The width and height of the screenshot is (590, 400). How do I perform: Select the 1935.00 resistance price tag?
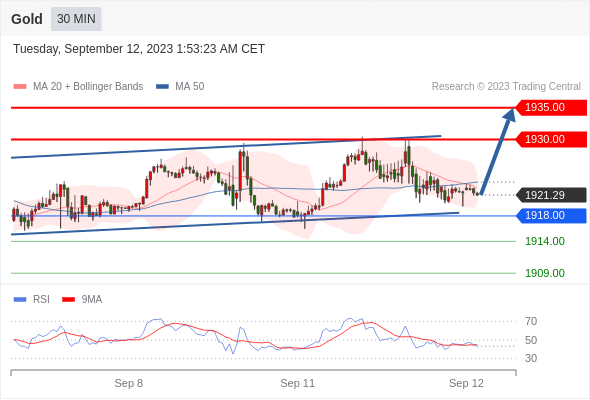click(551, 108)
